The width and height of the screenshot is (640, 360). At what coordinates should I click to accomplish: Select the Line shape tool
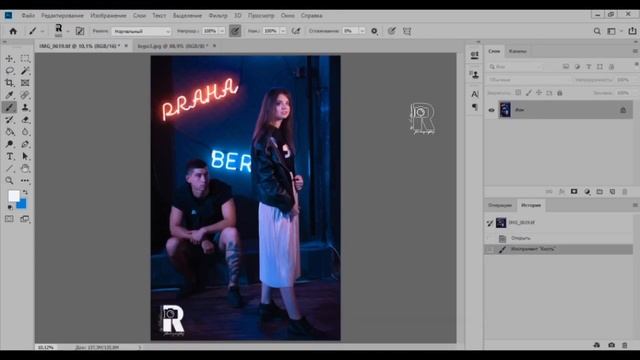[x=9, y=168]
